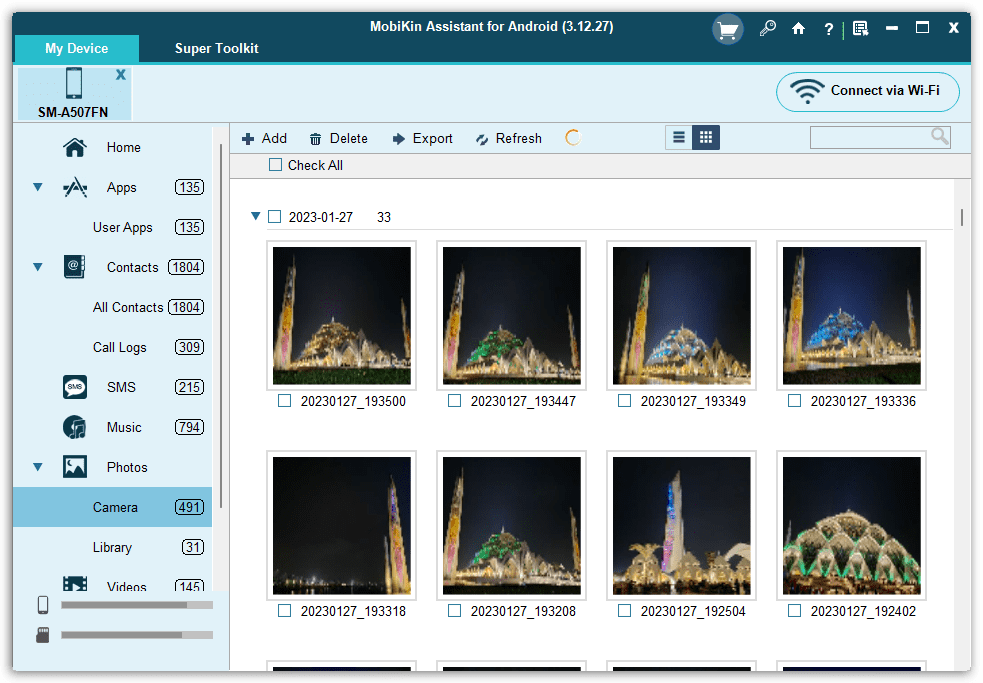Viewport: 983px width, 683px height.
Task: Close the SM-A507FN device tab
Action: [x=120, y=75]
